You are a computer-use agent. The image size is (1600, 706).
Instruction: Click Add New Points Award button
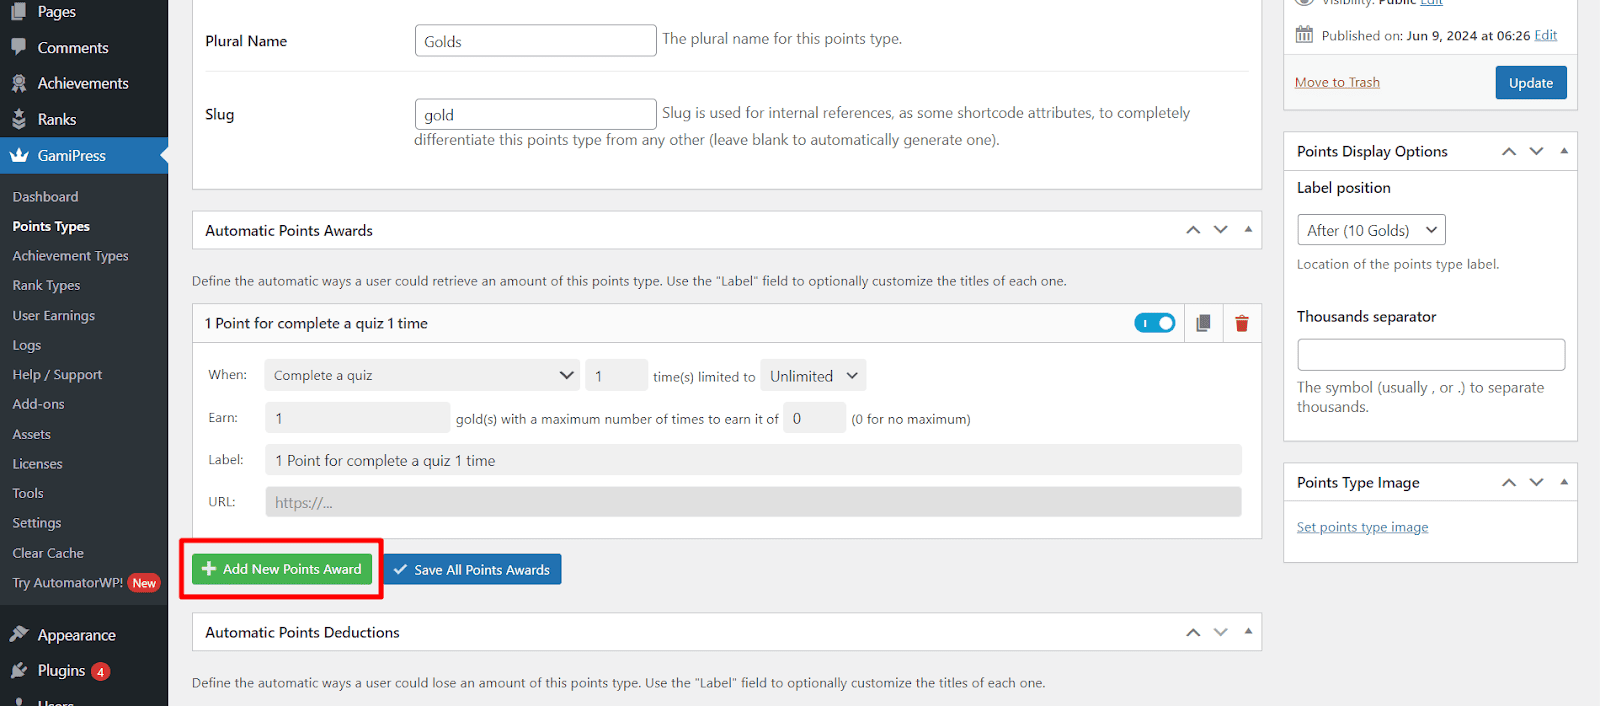pos(282,569)
